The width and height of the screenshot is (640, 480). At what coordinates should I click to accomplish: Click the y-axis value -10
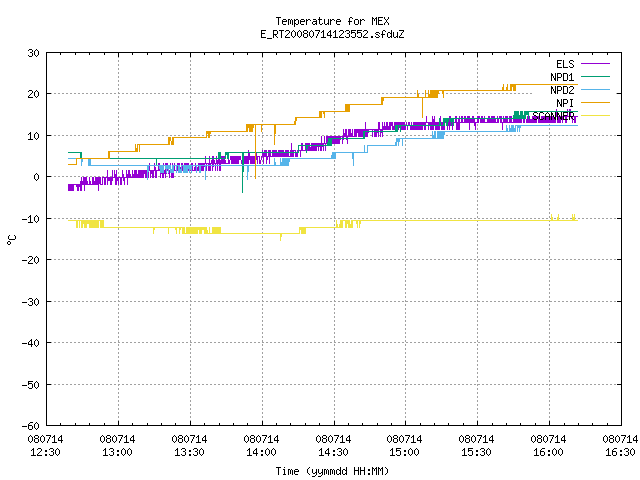[x=31, y=219]
